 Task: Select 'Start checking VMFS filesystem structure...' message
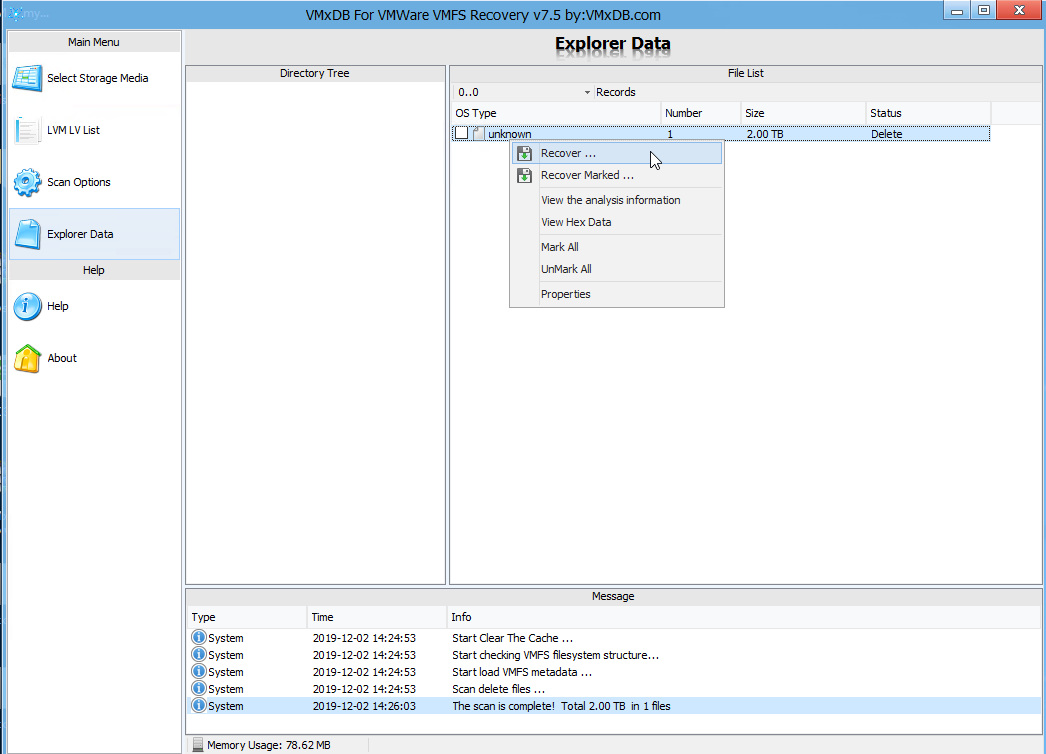click(555, 655)
